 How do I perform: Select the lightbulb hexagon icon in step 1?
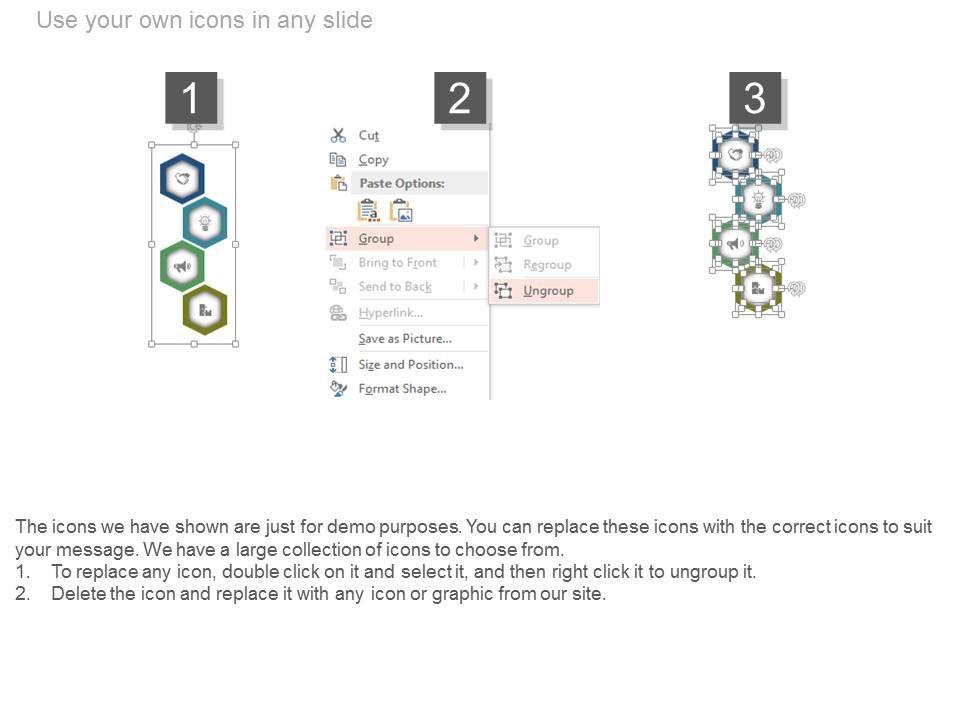(205, 223)
